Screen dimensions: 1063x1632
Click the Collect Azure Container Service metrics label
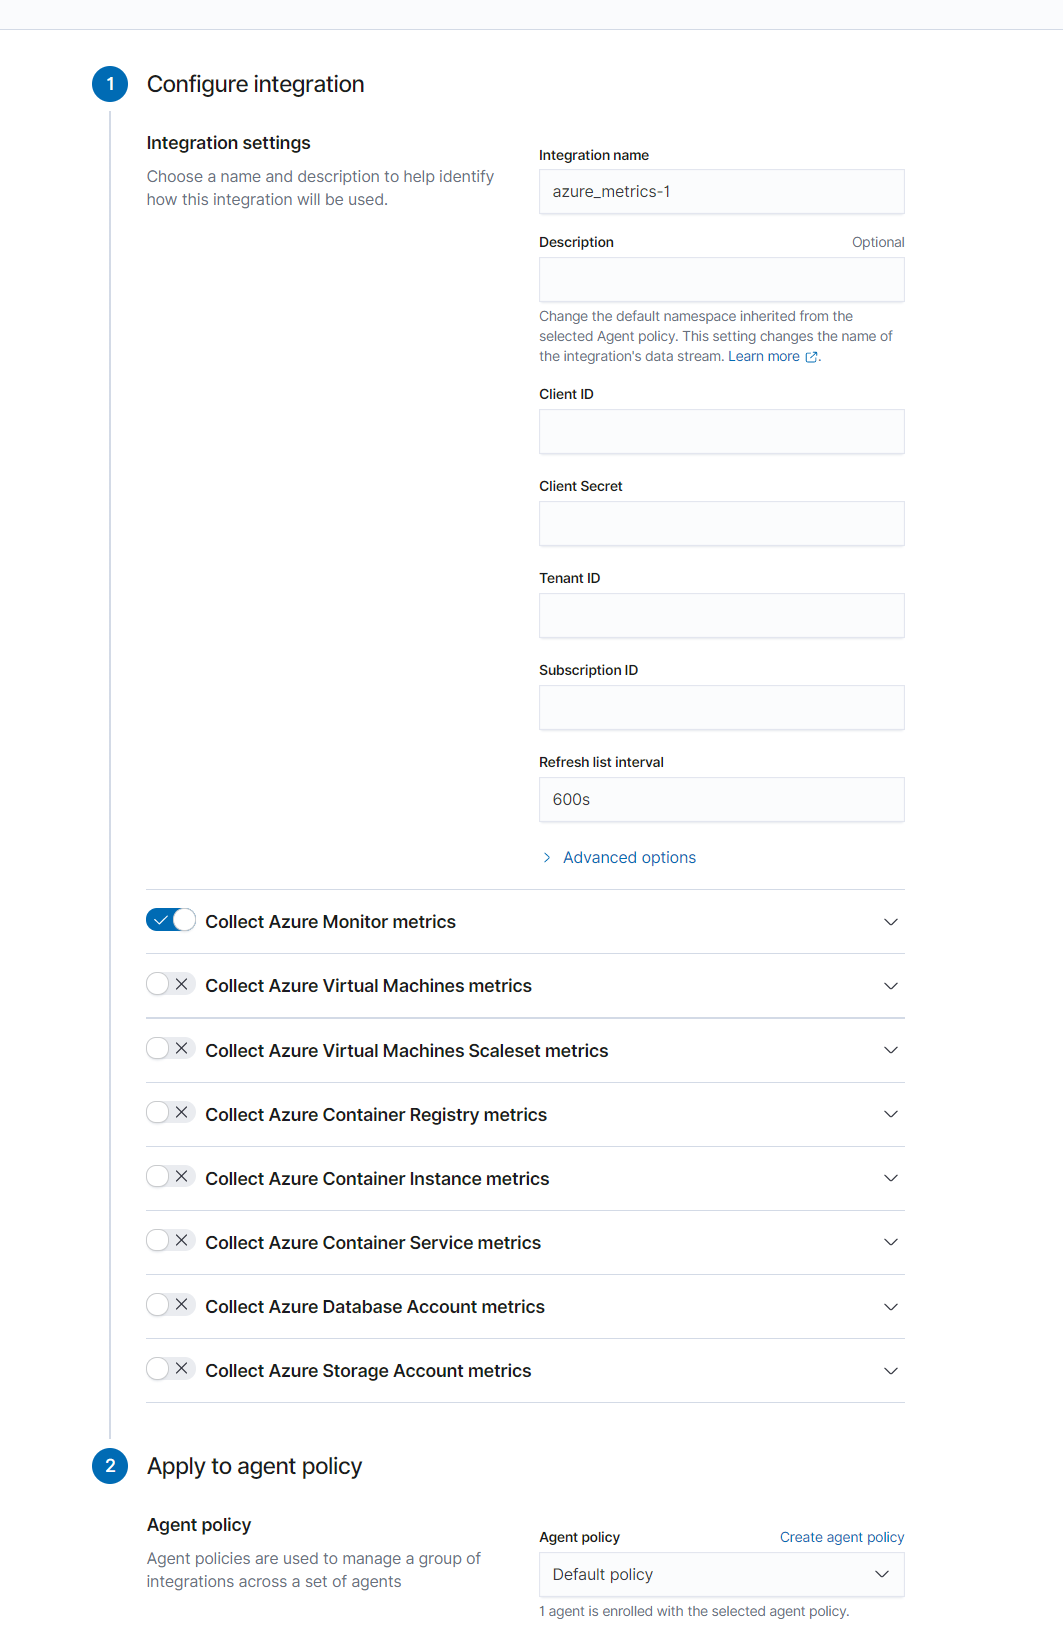[373, 1243]
